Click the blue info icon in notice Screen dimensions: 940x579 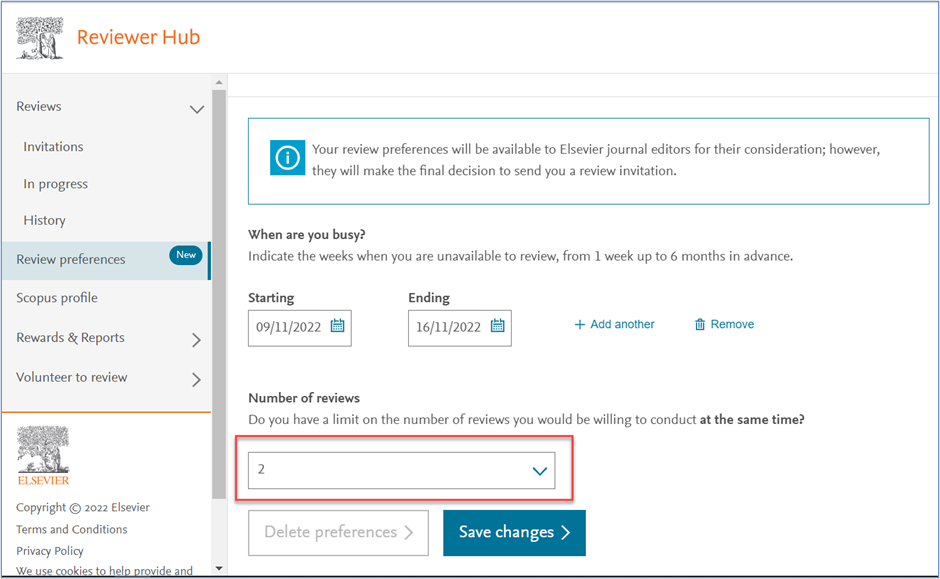point(288,159)
